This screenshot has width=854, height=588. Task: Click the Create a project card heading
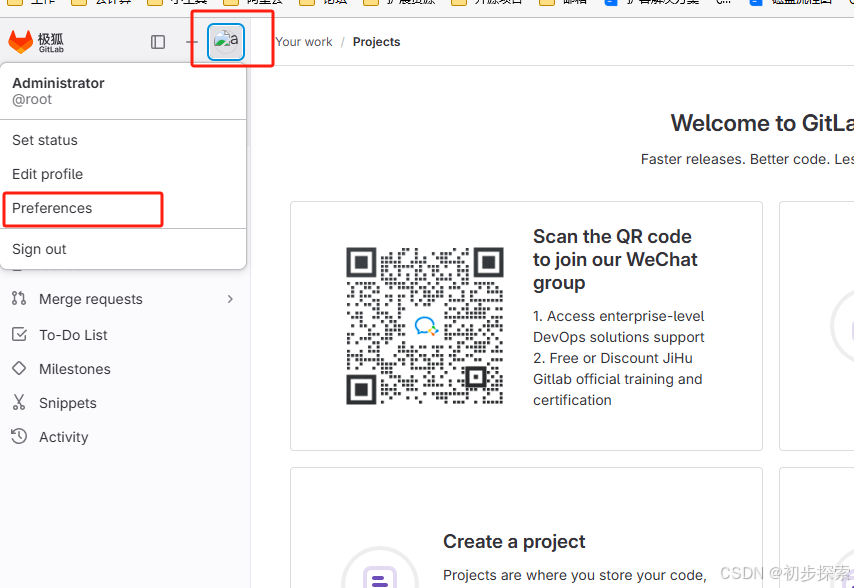click(x=514, y=541)
